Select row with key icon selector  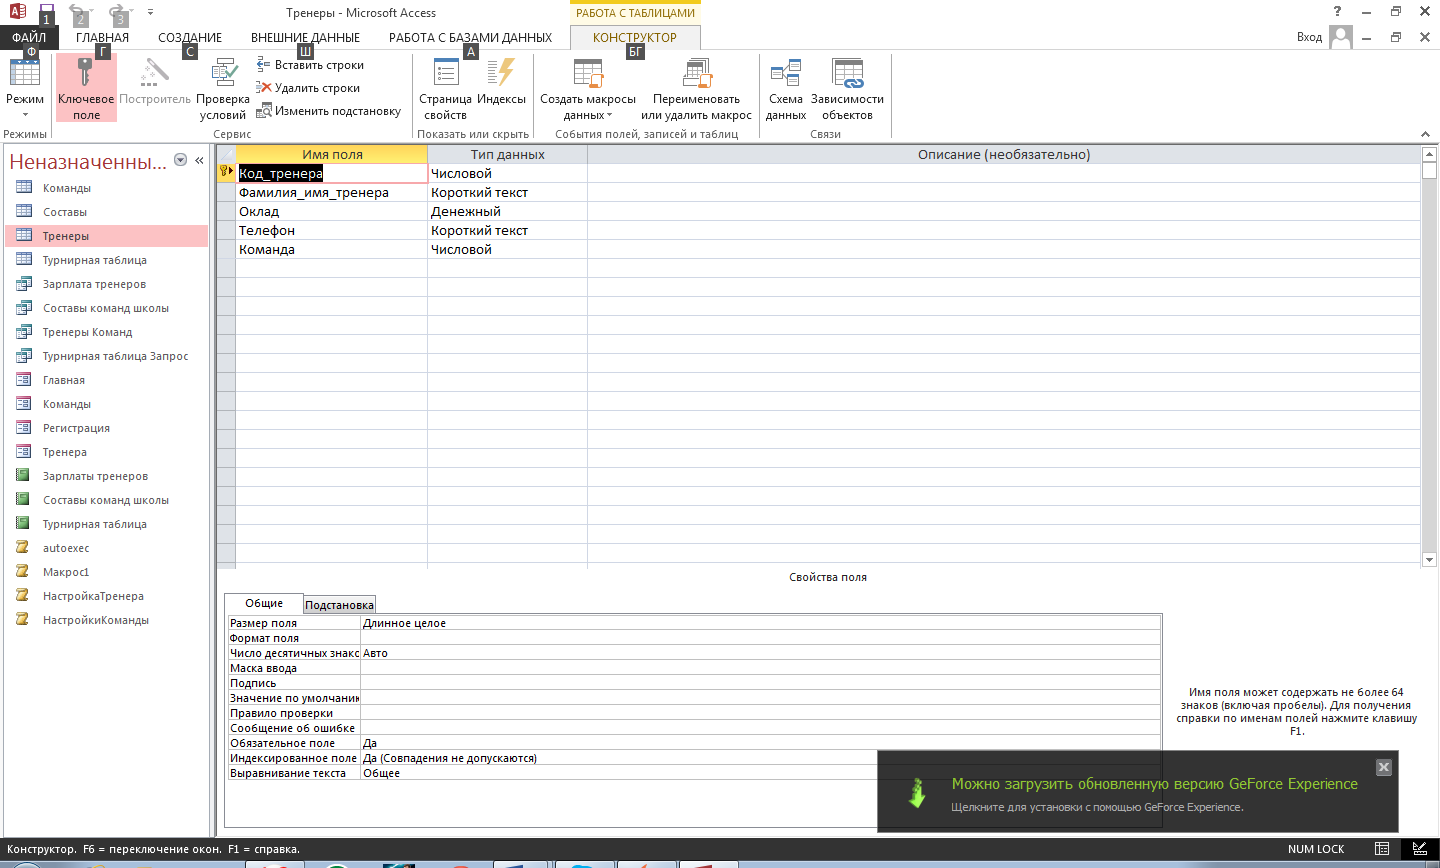226,172
